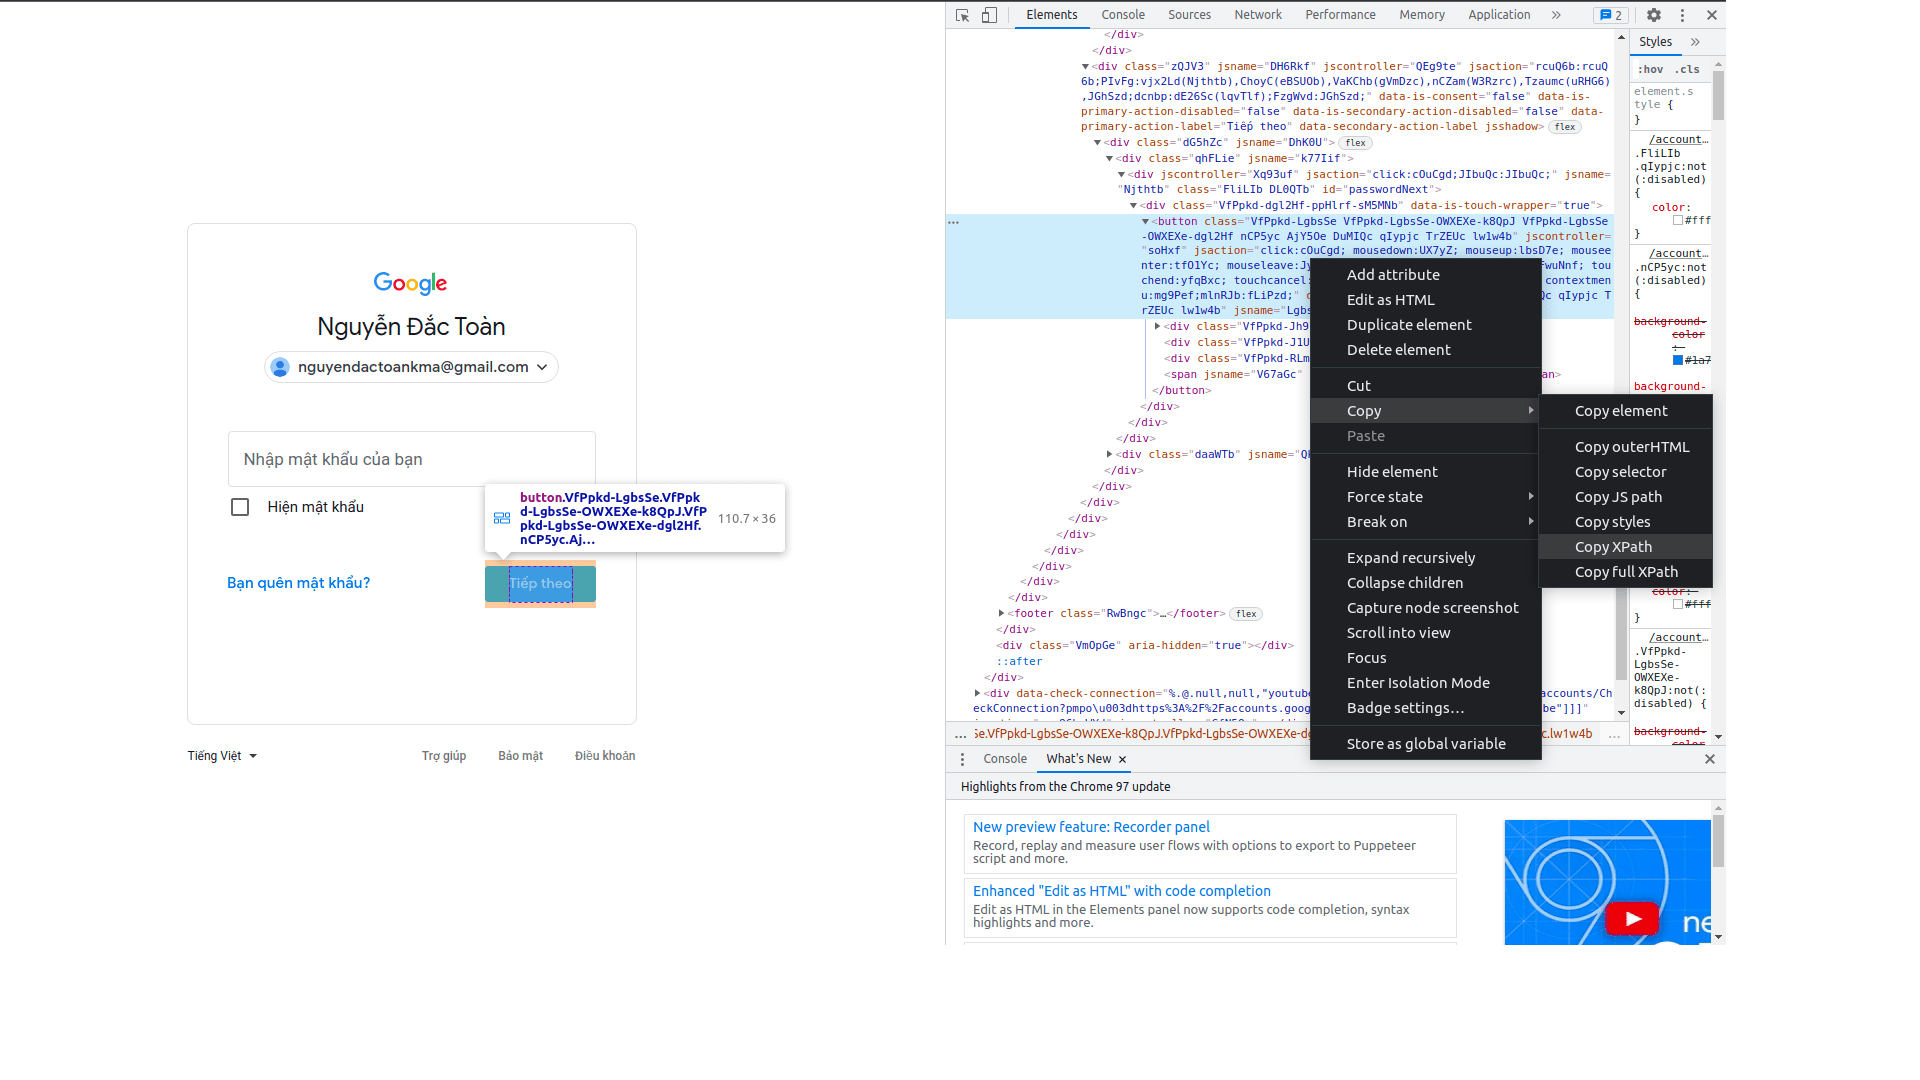Screen dimensions: 1920x1080
Task: Toggle element state with :hov button
Action: [x=1650, y=69]
